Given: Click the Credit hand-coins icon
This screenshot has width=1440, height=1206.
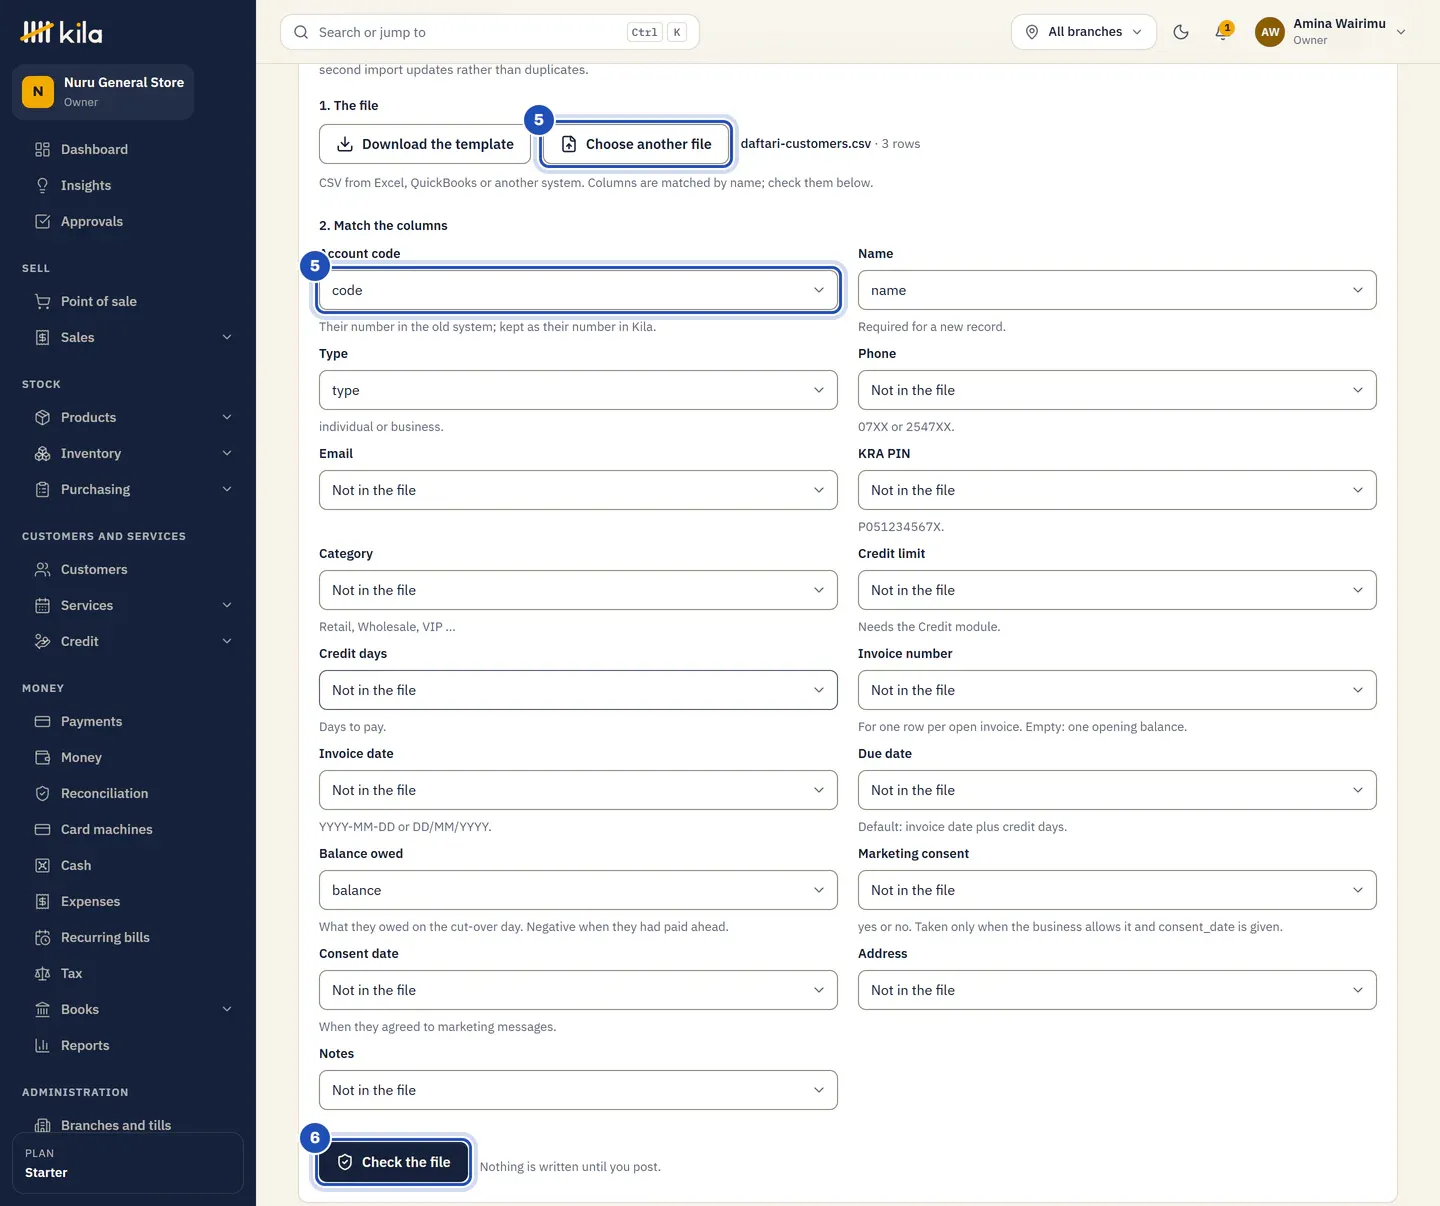Looking at the screenshot, I should click(x=42, y=641).
